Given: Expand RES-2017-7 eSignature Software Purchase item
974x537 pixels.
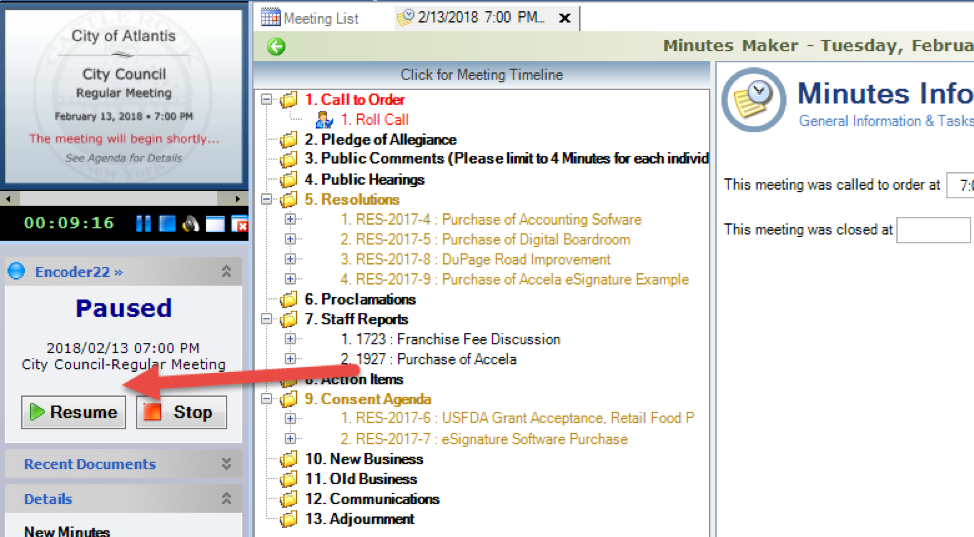Looking at the screenshot, I should (290, 439).
